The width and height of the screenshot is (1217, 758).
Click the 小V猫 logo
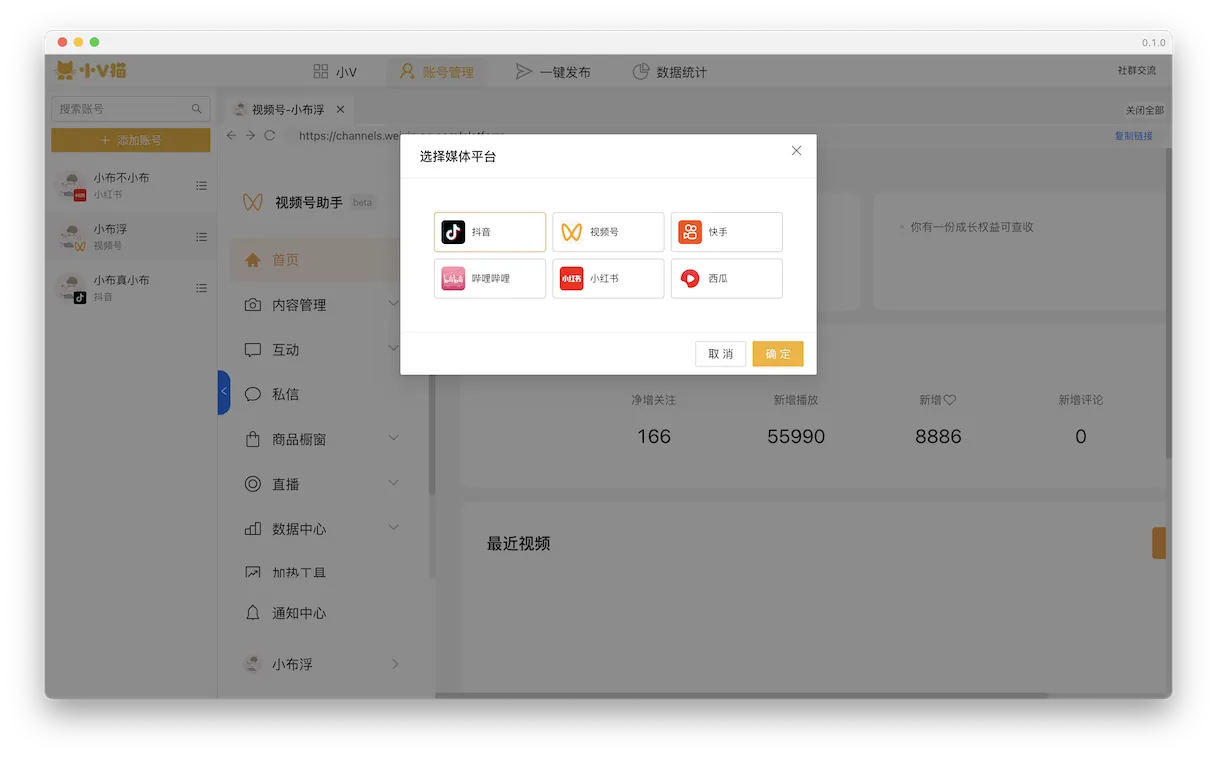pyautogui.click(x=90, y=71)
